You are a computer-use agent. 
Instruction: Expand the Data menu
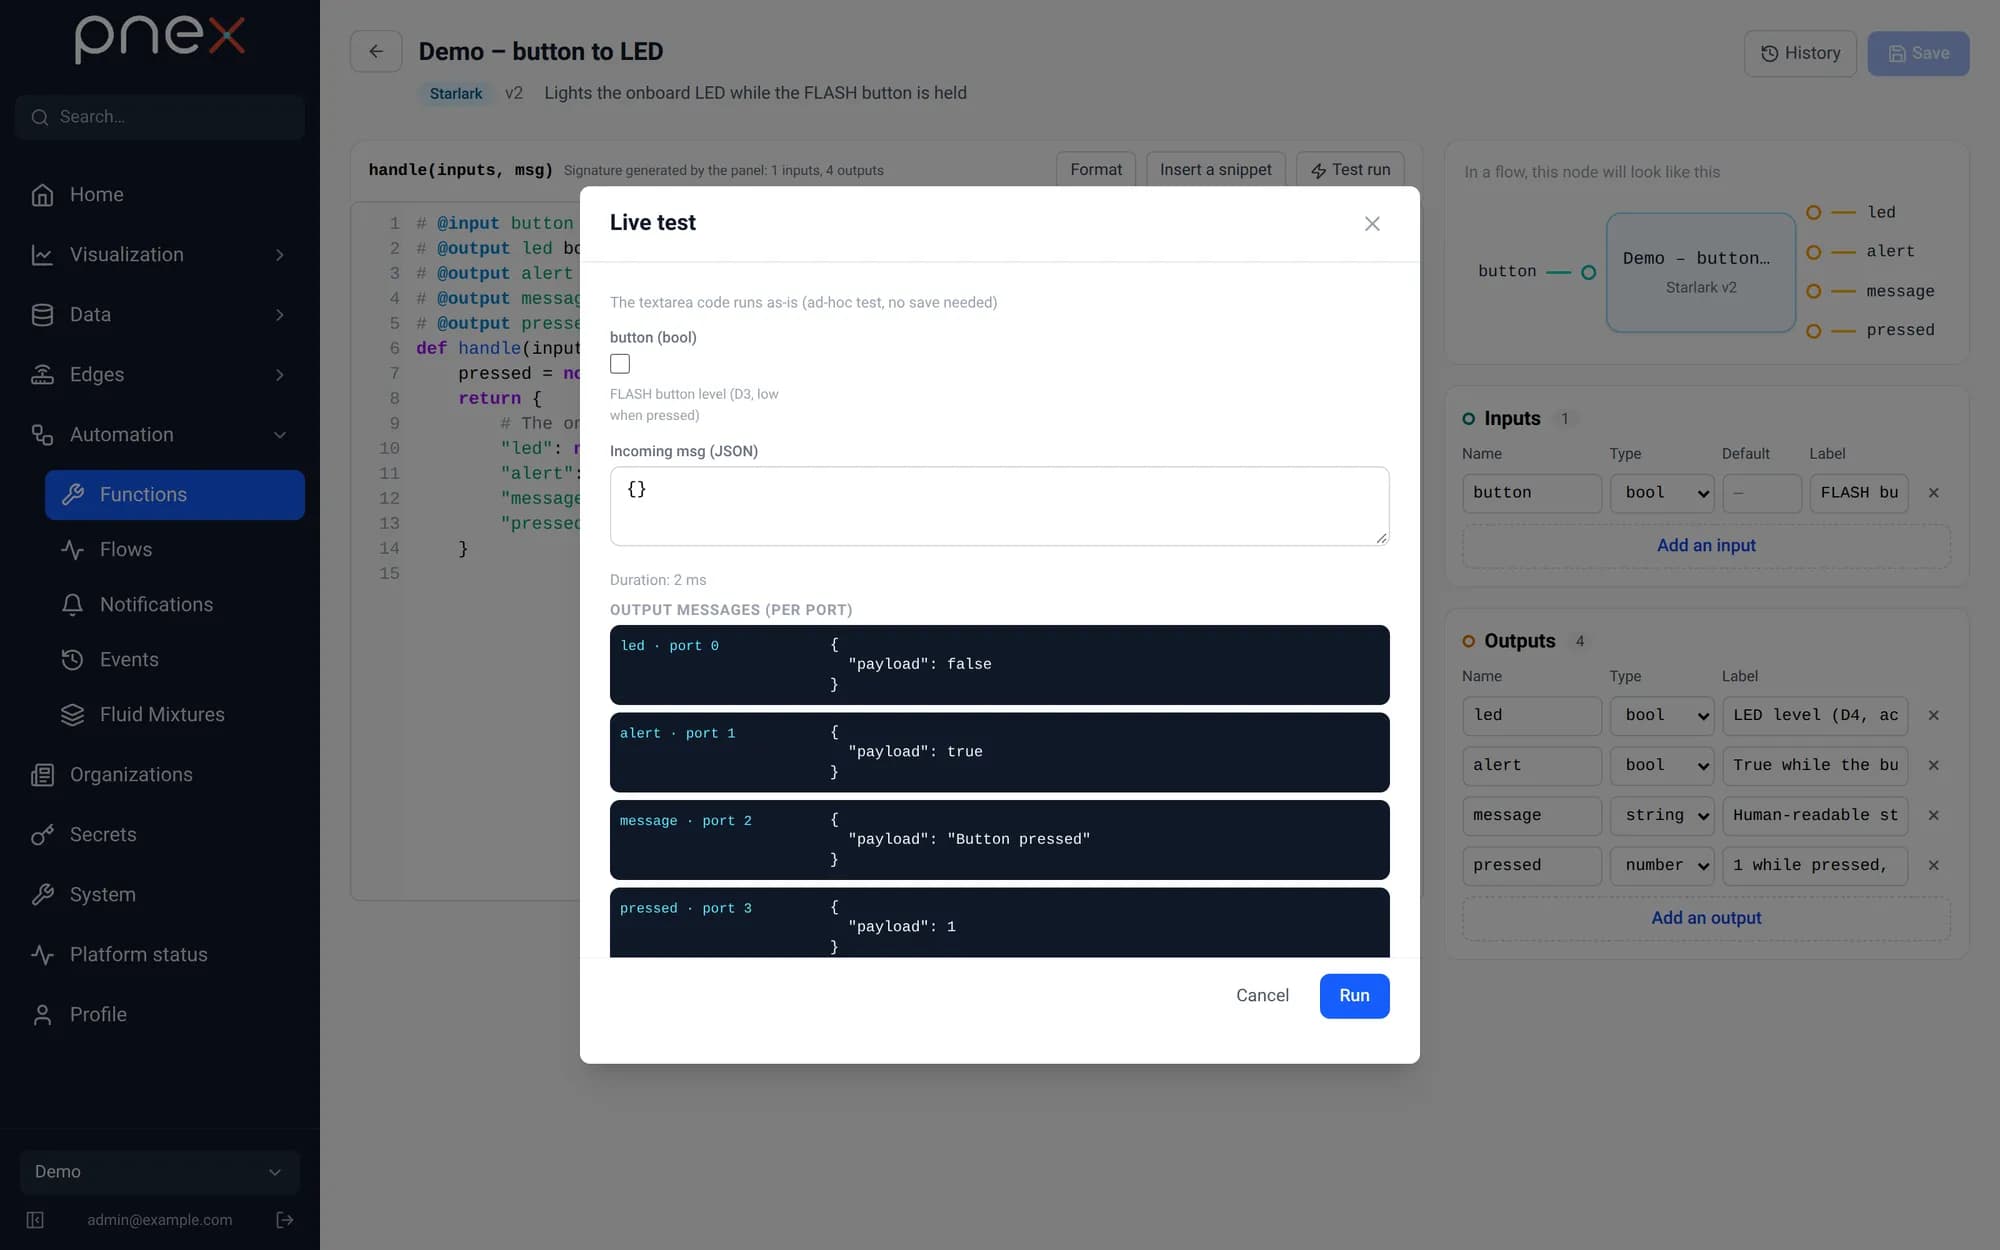[x=160, y=315]
